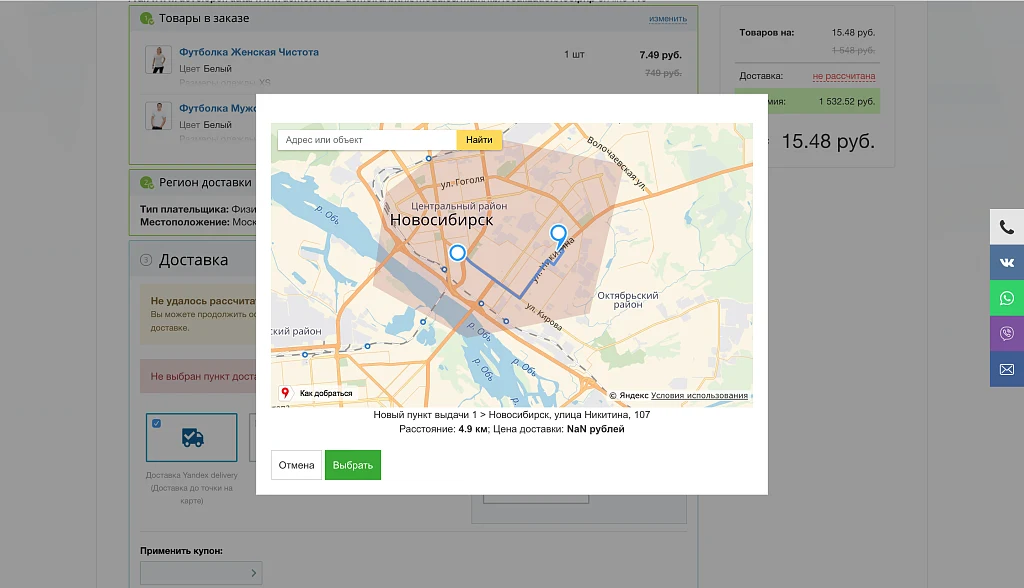
Task: Apply coupon with the arrow button
Action: (254, 573)
